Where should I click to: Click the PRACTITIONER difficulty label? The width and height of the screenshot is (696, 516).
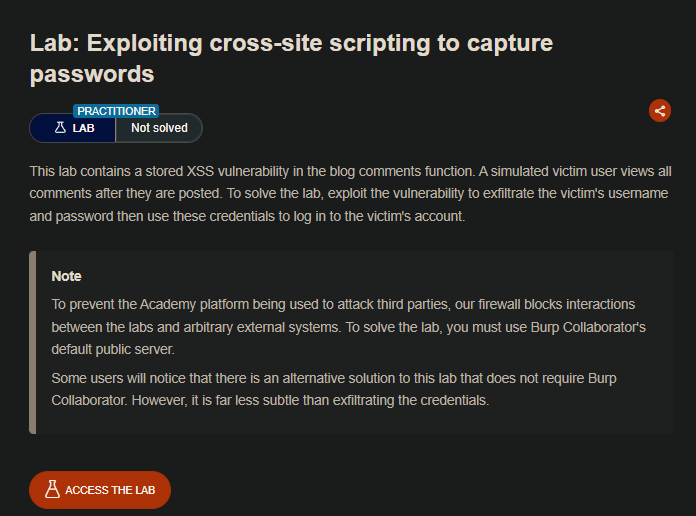pos(116,111)
